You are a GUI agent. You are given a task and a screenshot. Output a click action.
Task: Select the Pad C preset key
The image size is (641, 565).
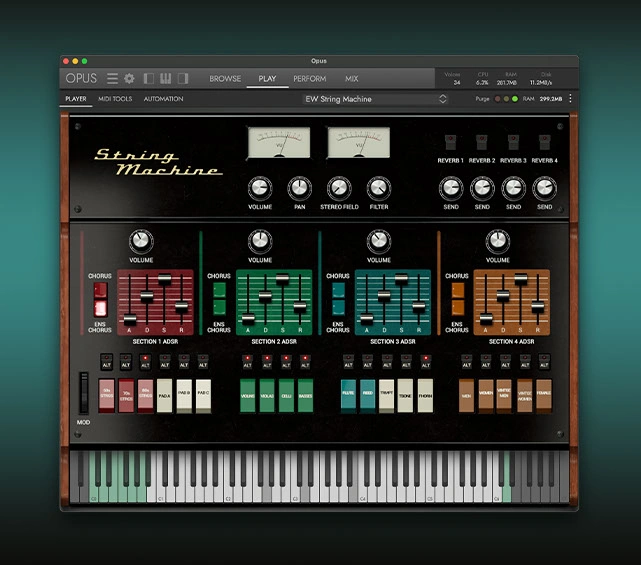coord(203,395)
